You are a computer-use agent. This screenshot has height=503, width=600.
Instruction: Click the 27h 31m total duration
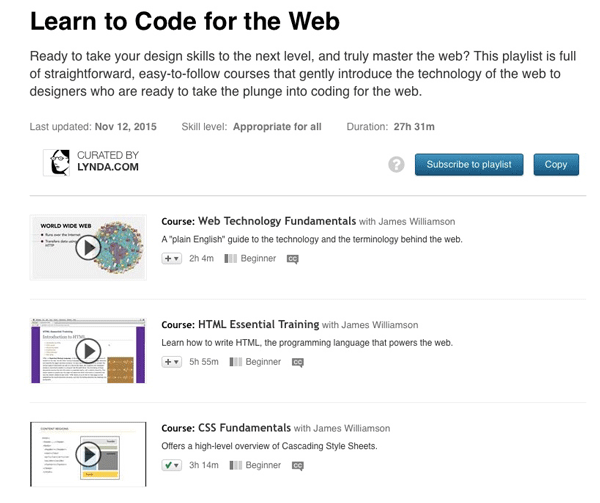pyautogui.click(x=414, y=127)
